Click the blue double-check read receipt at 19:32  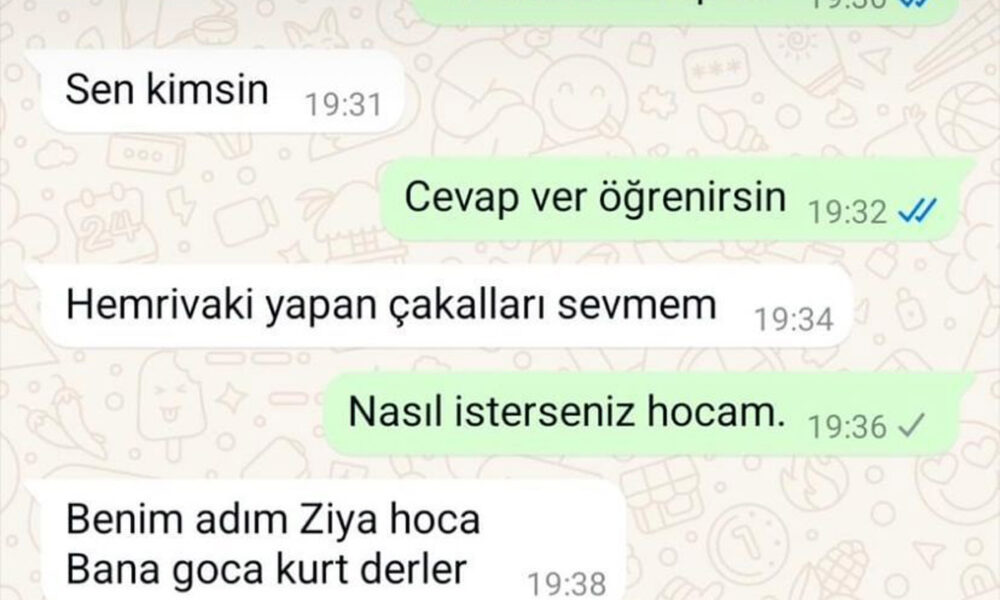click(917, 211)
